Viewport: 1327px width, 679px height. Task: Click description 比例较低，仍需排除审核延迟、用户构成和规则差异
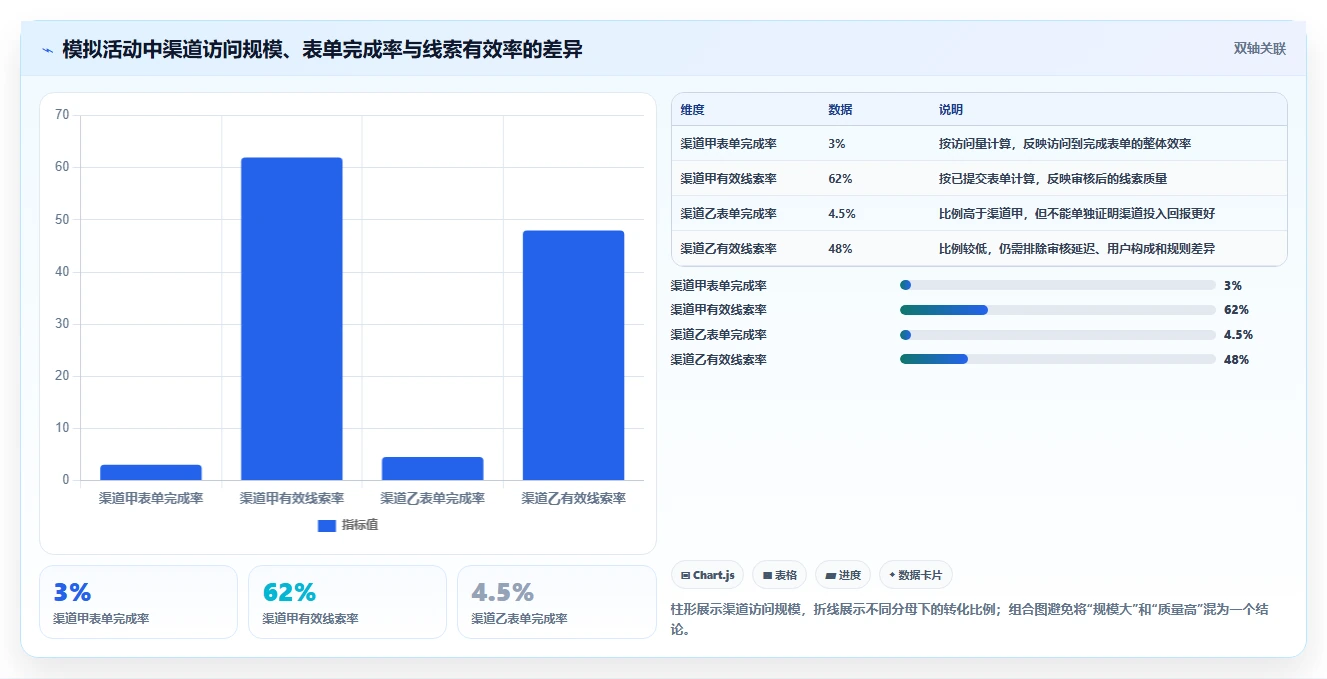pos(1077,249)
